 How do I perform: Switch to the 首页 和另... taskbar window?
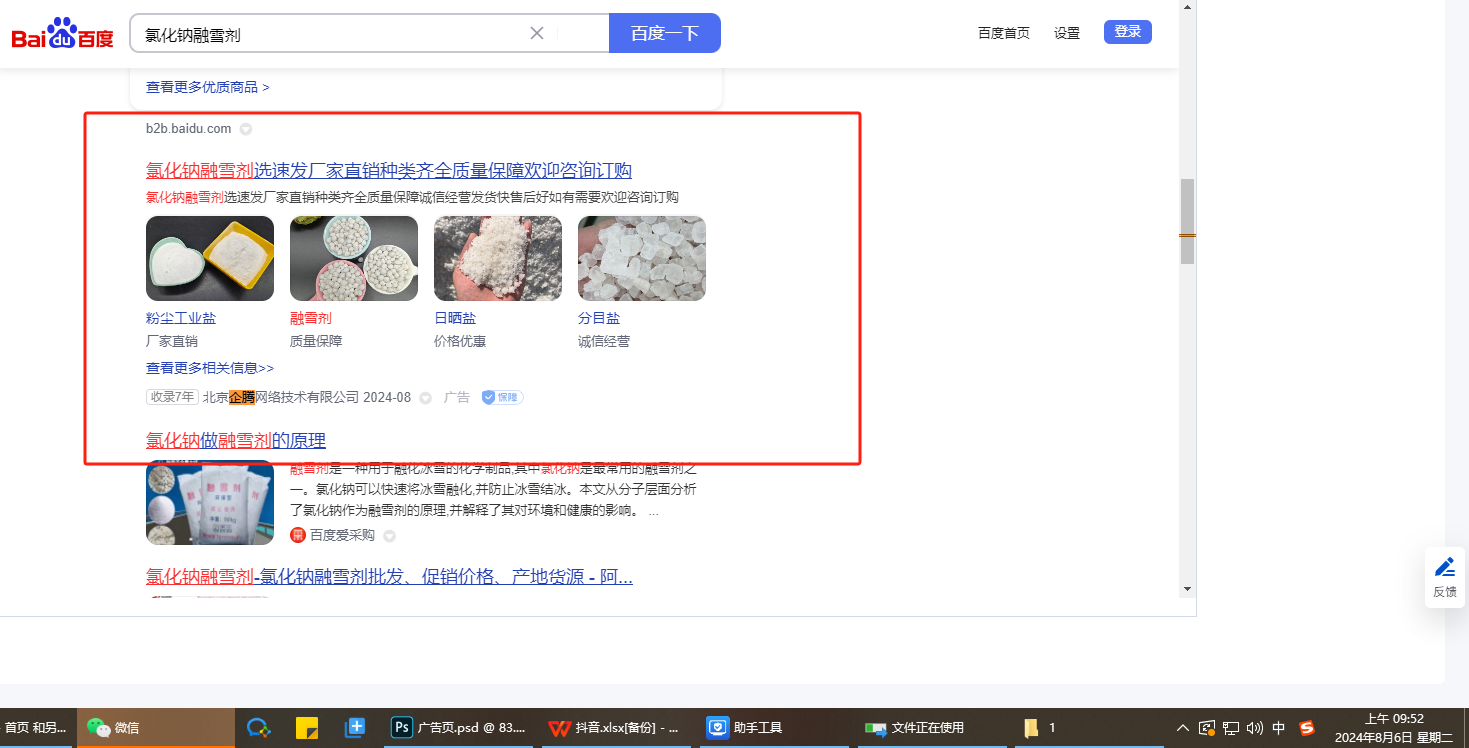click(36, 728)
